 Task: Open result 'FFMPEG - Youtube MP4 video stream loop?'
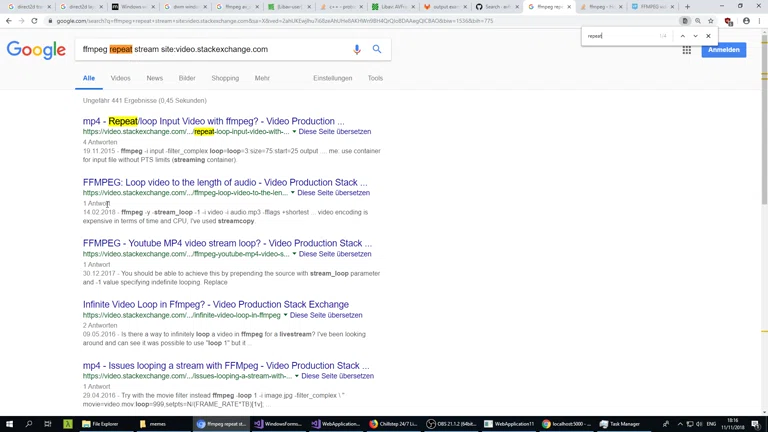click(227, 243)
